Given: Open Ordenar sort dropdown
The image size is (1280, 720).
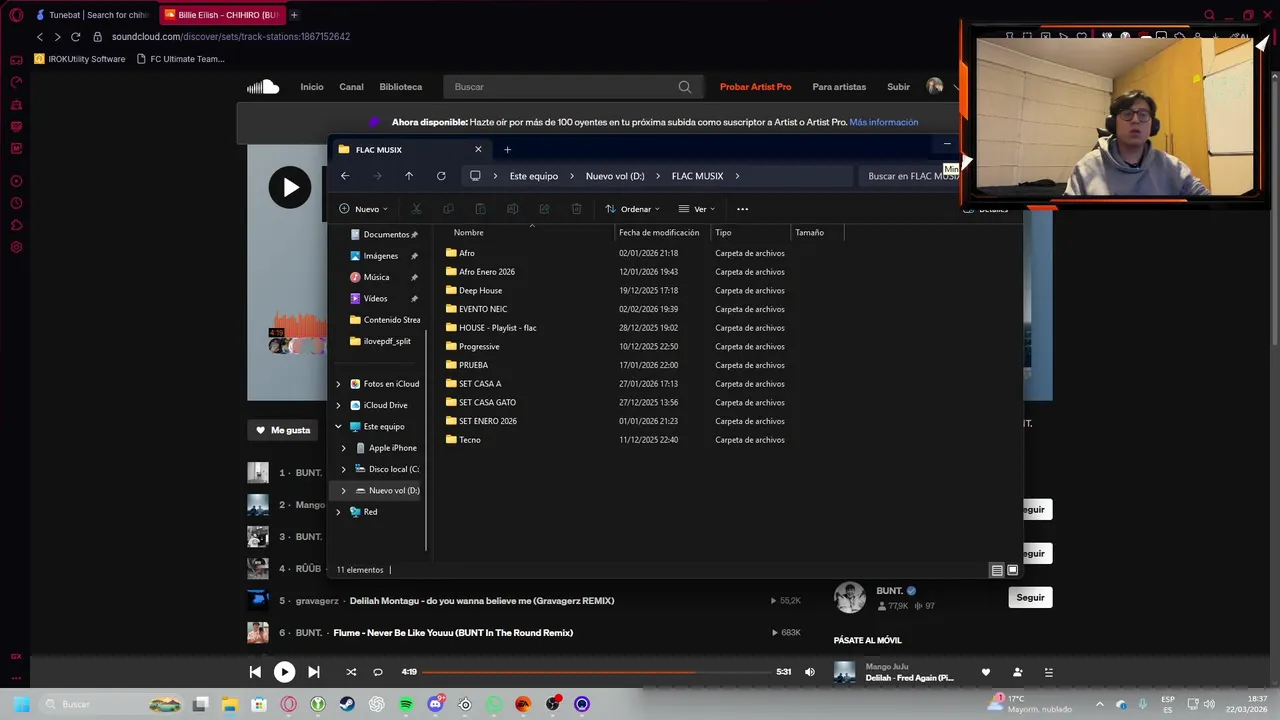Looking at the screenshot, I should coord(633,209).
